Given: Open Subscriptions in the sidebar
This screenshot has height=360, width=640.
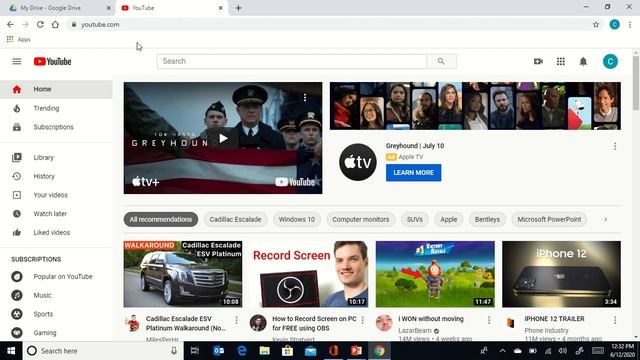Looking at the screenshot, I should click(56, 127).
